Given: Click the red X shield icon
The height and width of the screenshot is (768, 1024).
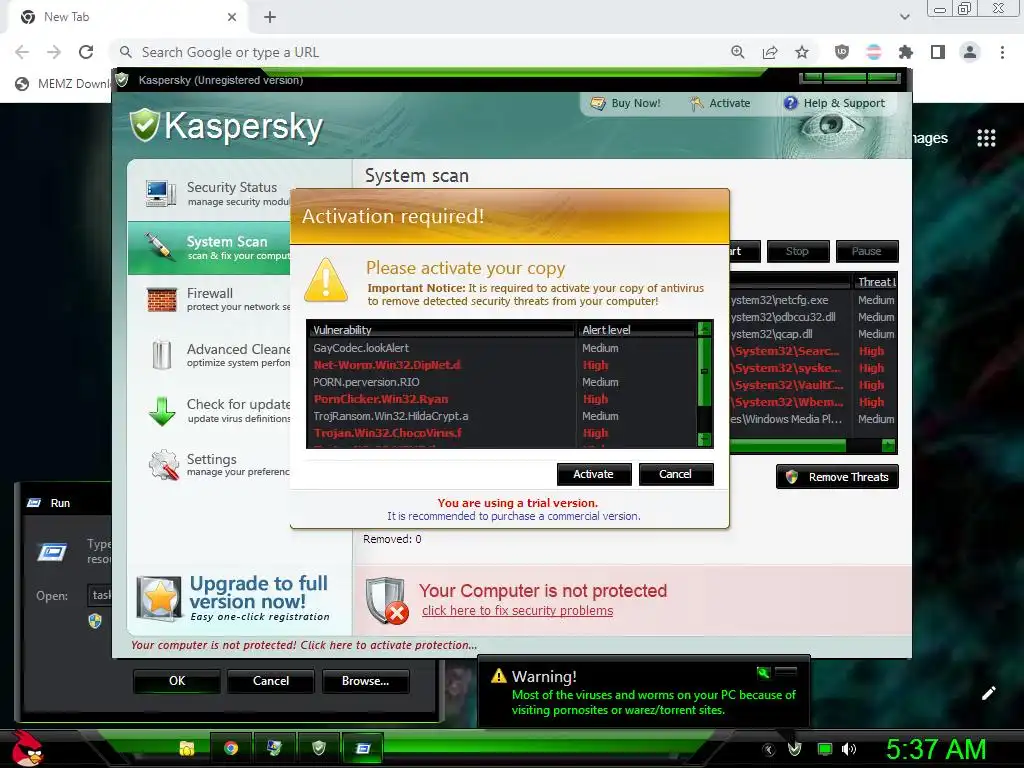Looking at the screenshot, I should click(387, 600).
